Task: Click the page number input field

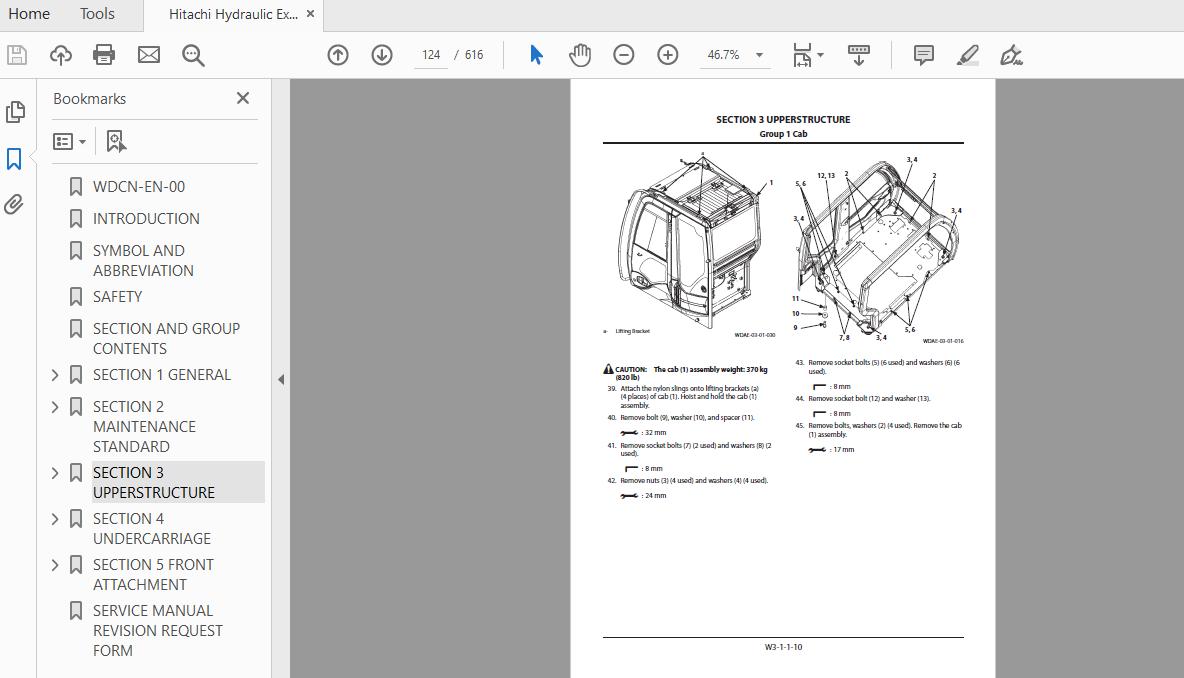Action: point(431,55)
